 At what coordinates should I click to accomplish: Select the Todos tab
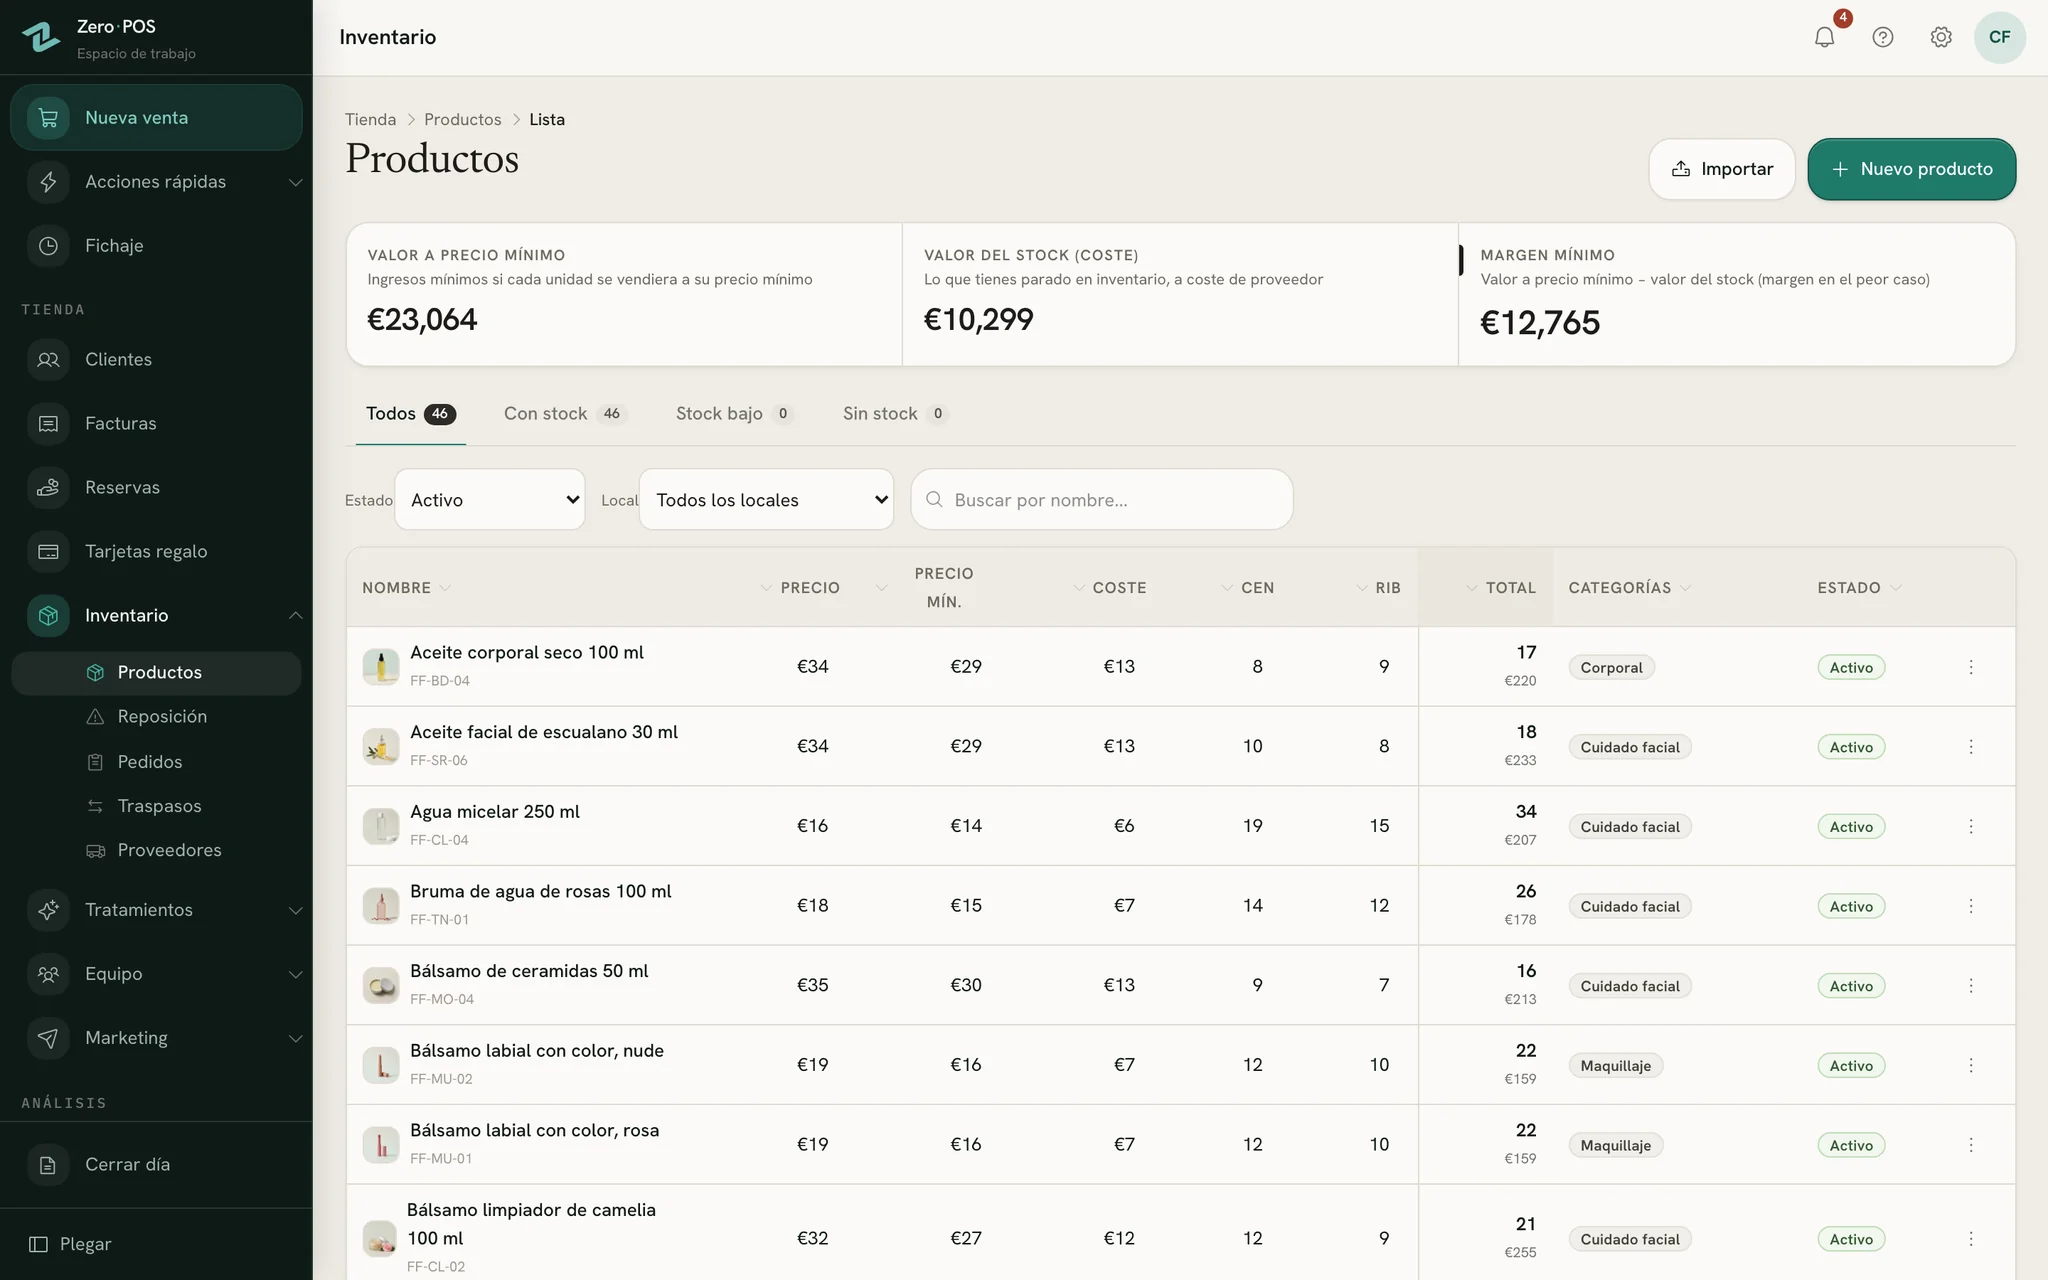coord(411,414)
